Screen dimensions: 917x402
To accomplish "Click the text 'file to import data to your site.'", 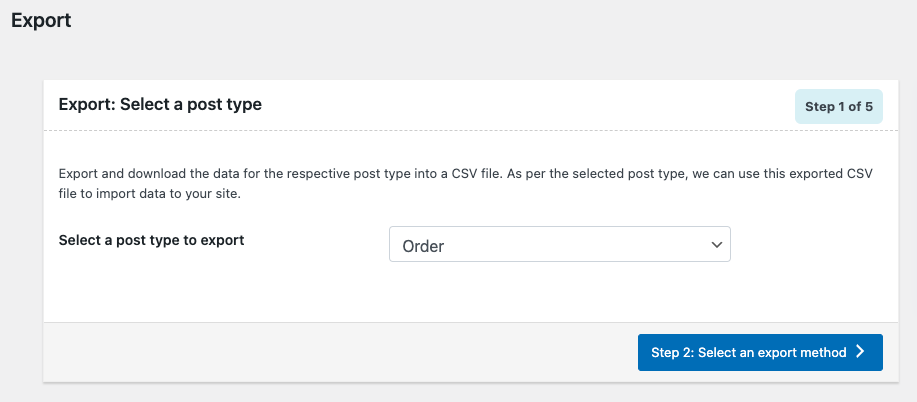I will click(x=150, y=194).
